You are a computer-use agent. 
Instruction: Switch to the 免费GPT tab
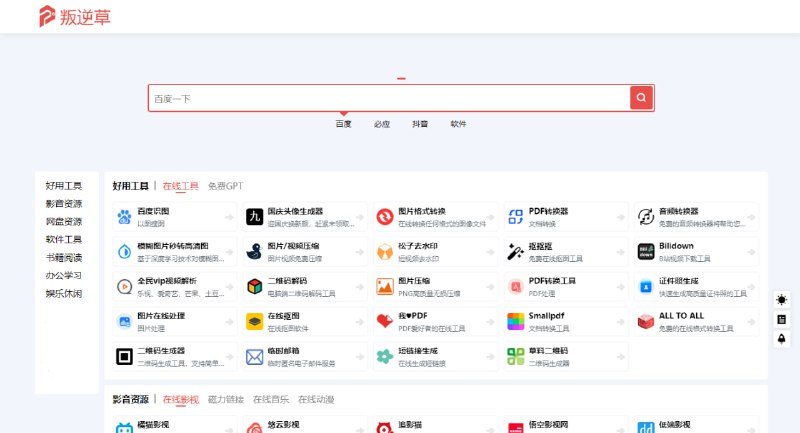[x=226, y=186]
